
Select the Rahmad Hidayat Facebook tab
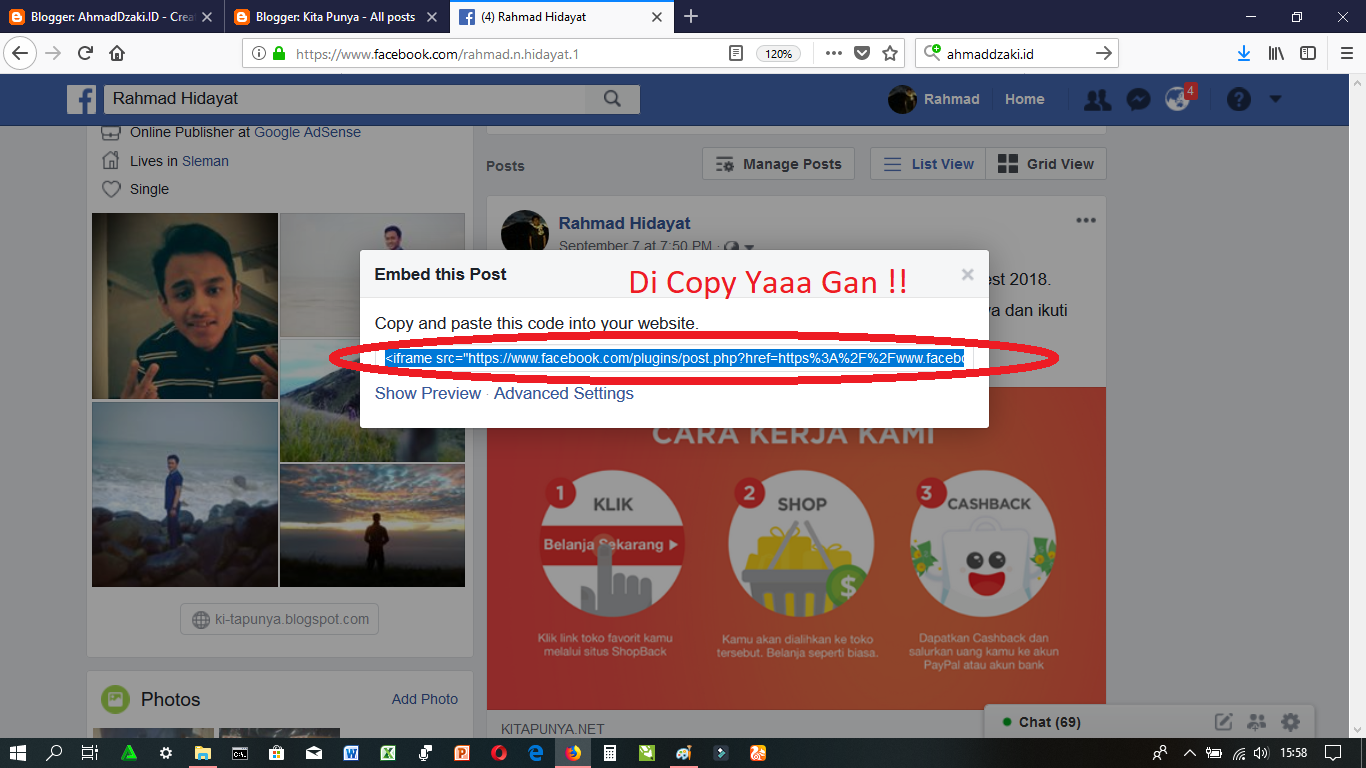561,17
